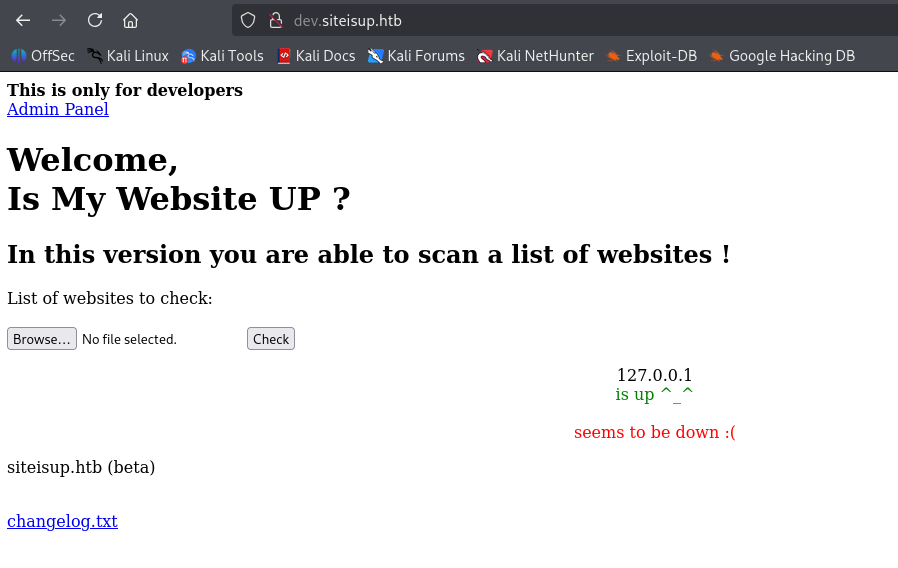Viewport: 898px width, 568px height.
Task: Open the changelog.txt link
Action: 62,521
